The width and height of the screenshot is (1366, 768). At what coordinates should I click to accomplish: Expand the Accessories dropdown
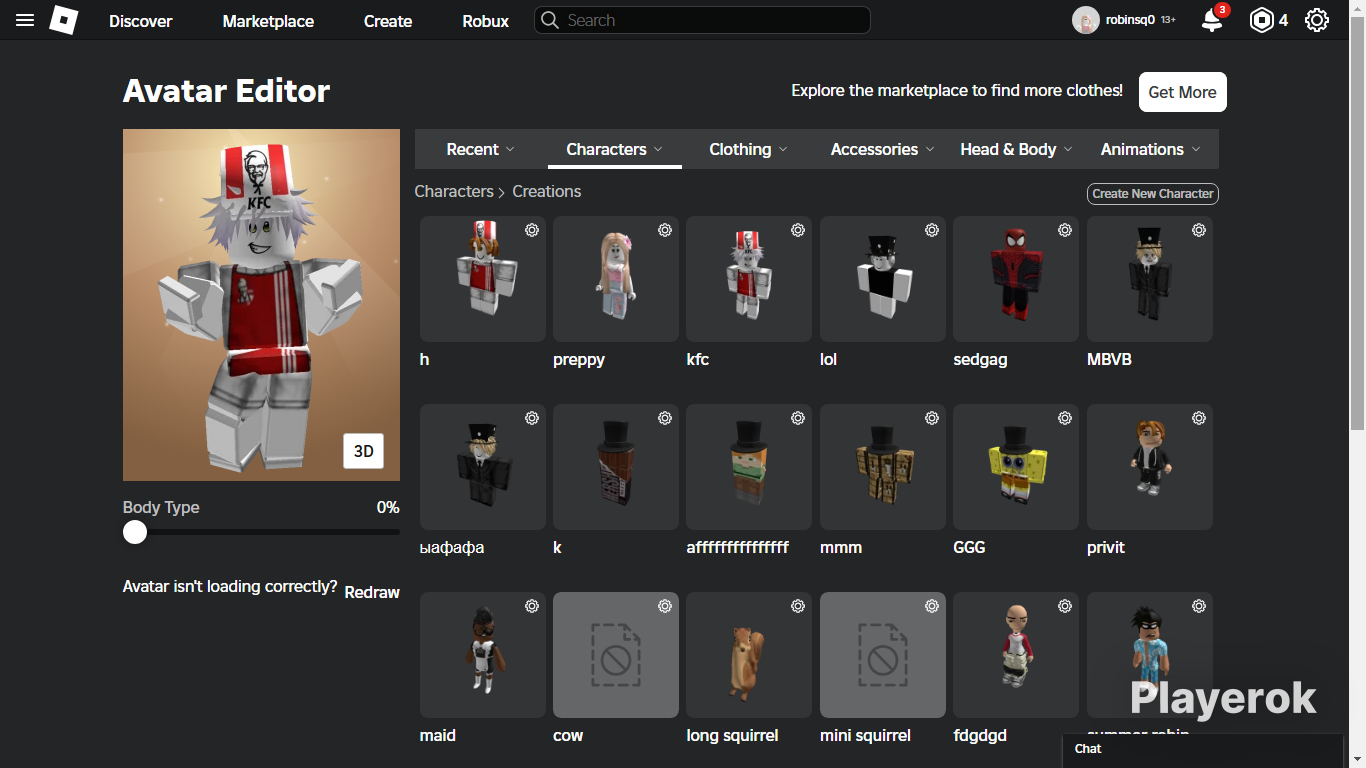883,149
